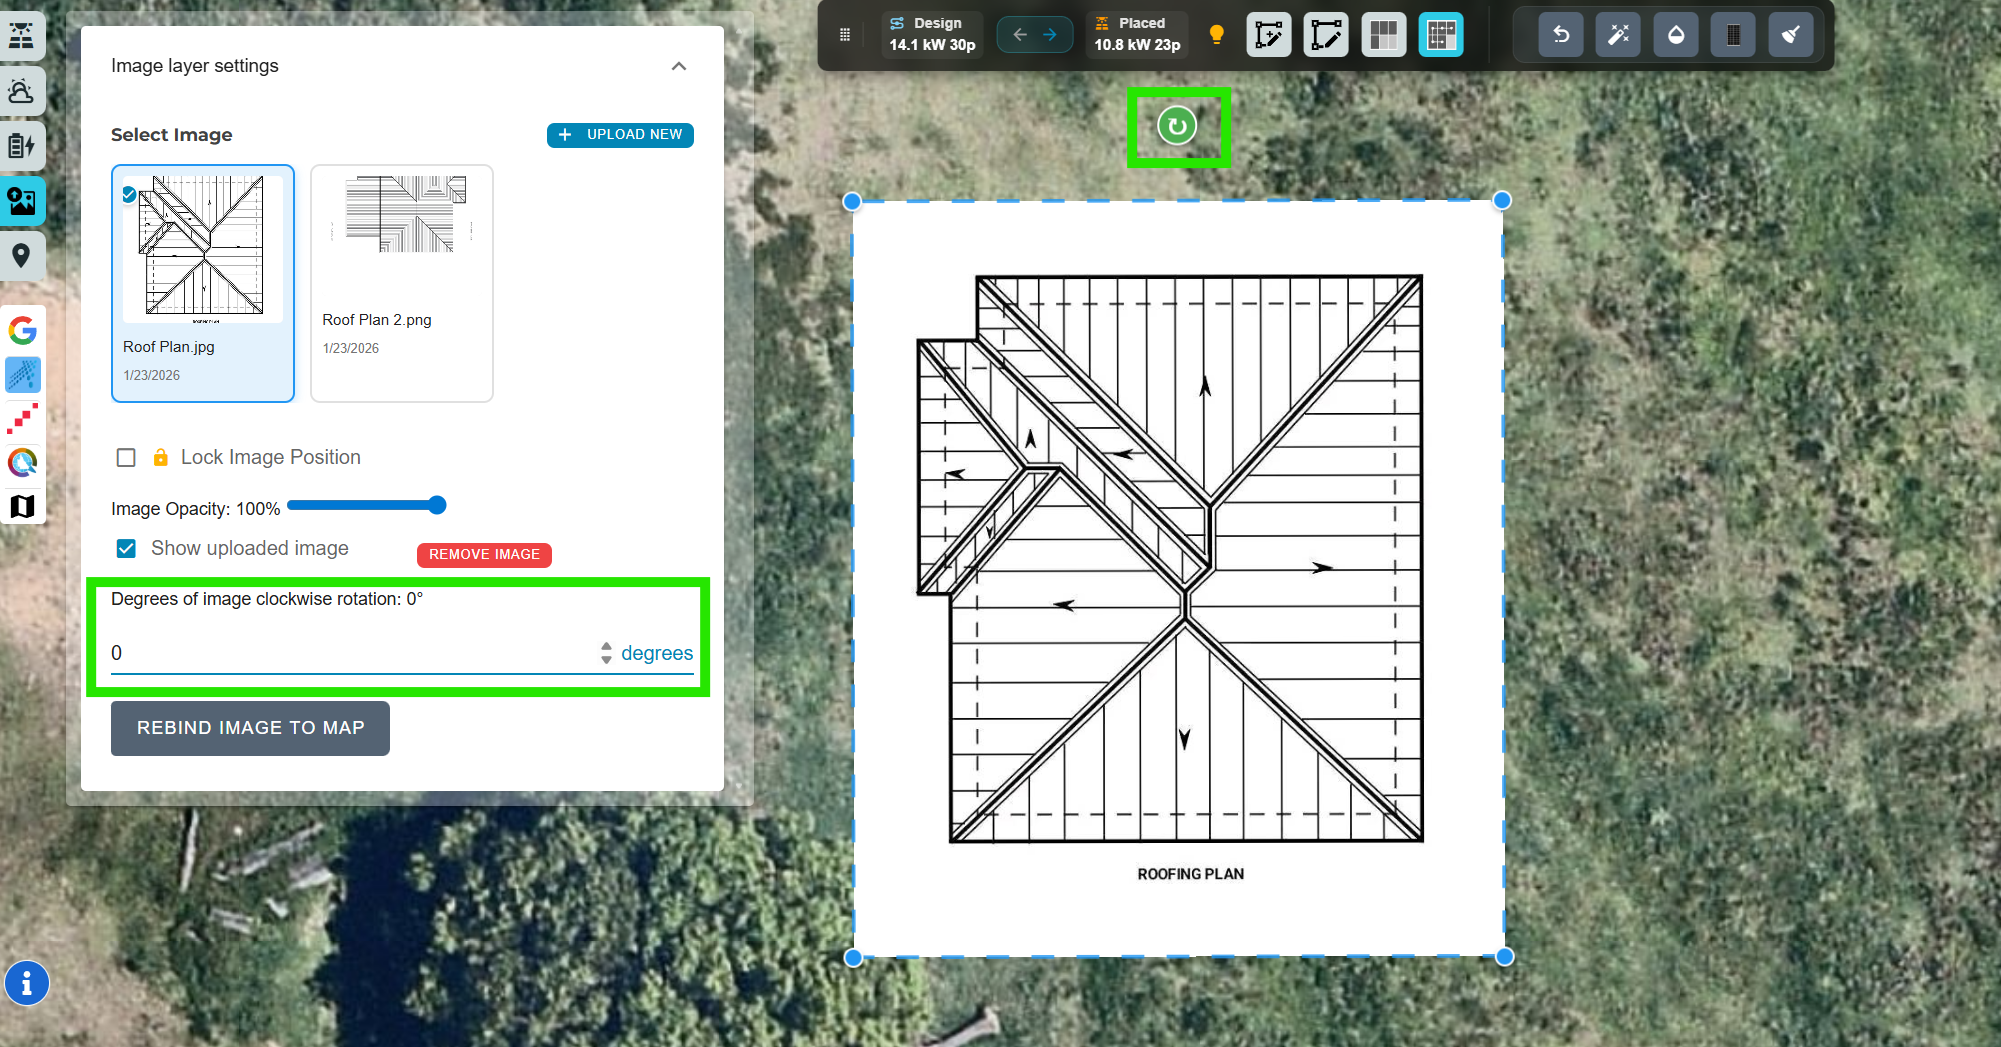The width and height of the screenshot is (2001, 1047).
Task: Click the weather sun-cloud sidebar icon
Action: pos(21,92)
